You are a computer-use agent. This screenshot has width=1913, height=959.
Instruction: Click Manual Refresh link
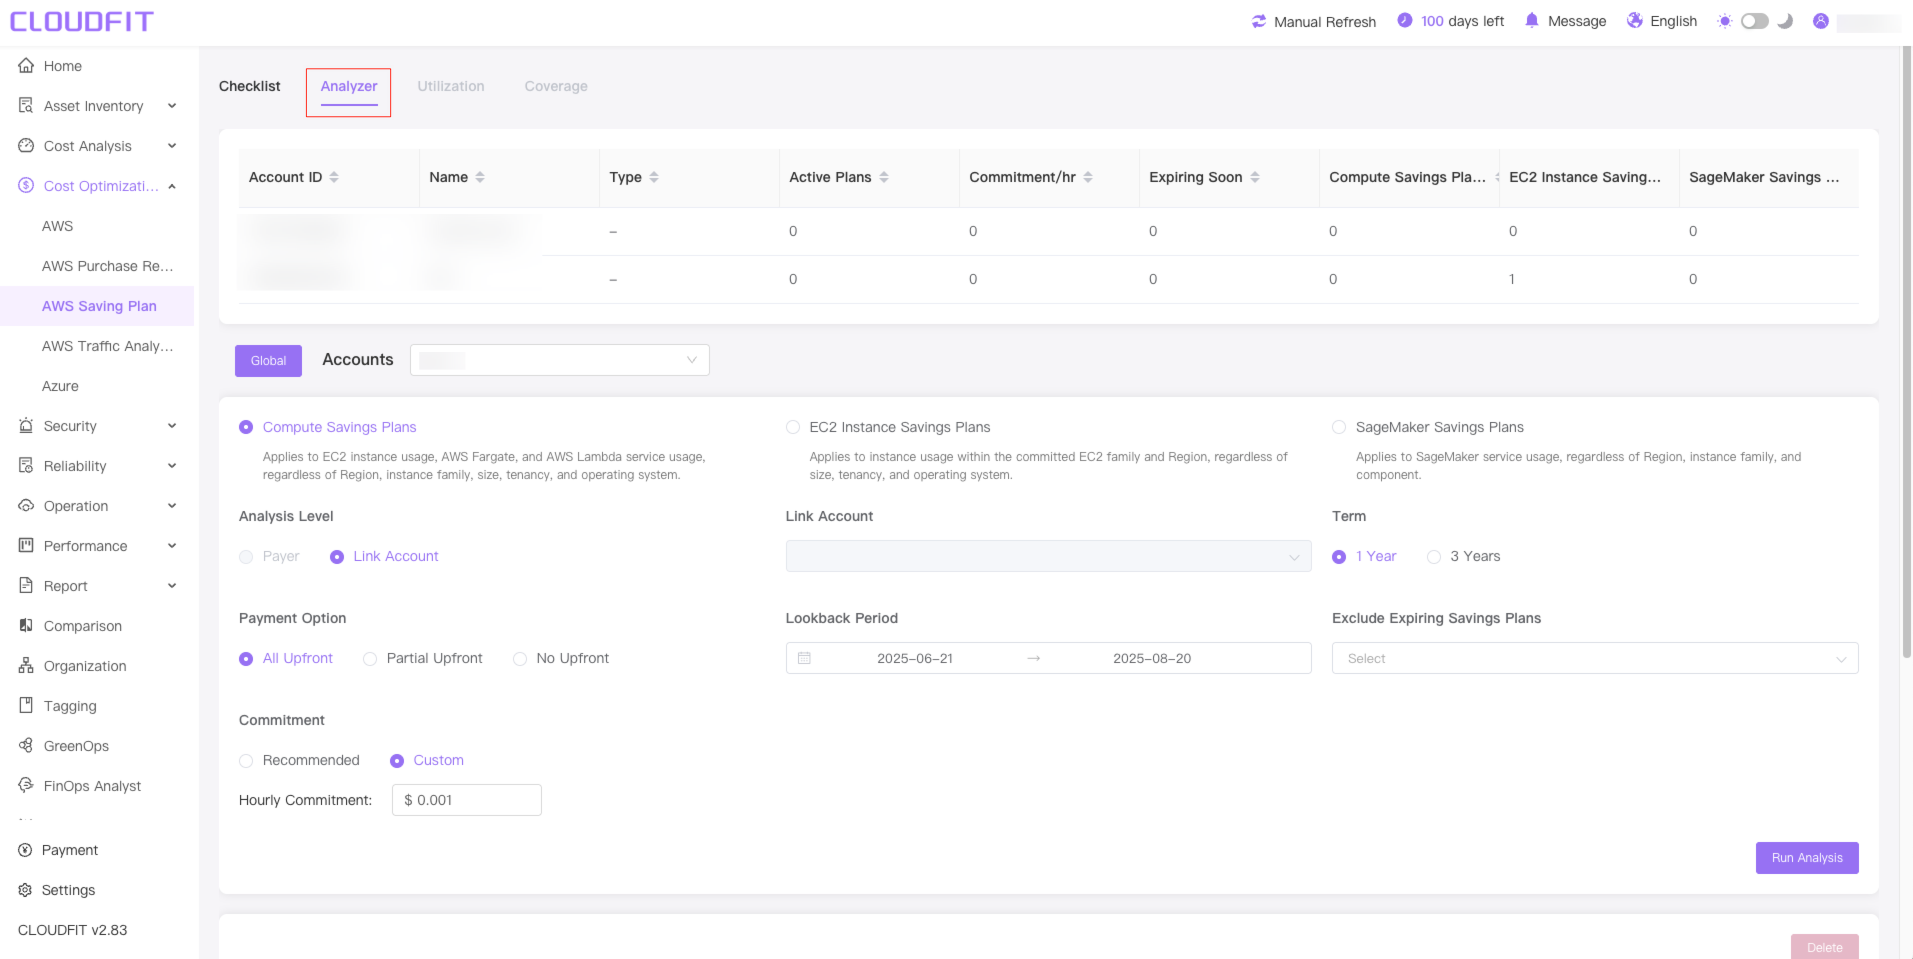point(1325,22)
